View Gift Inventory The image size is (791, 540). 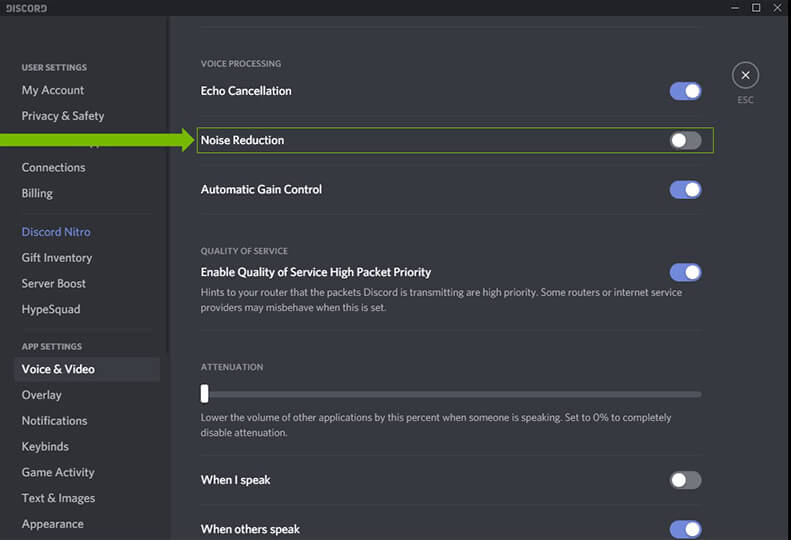(x=57, y=258)
